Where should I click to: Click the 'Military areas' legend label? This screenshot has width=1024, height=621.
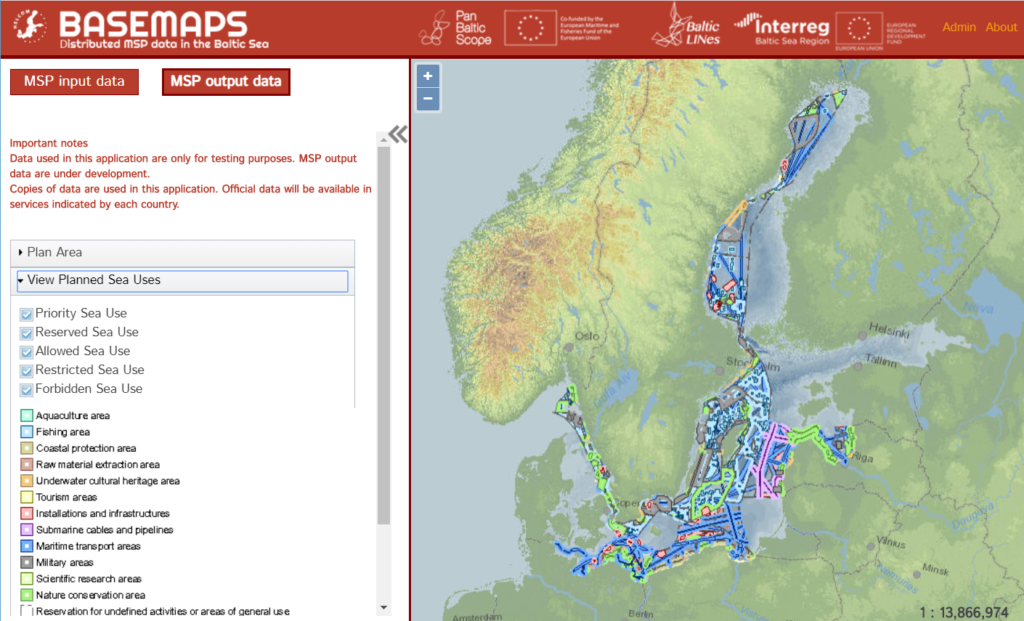[65, 562]
